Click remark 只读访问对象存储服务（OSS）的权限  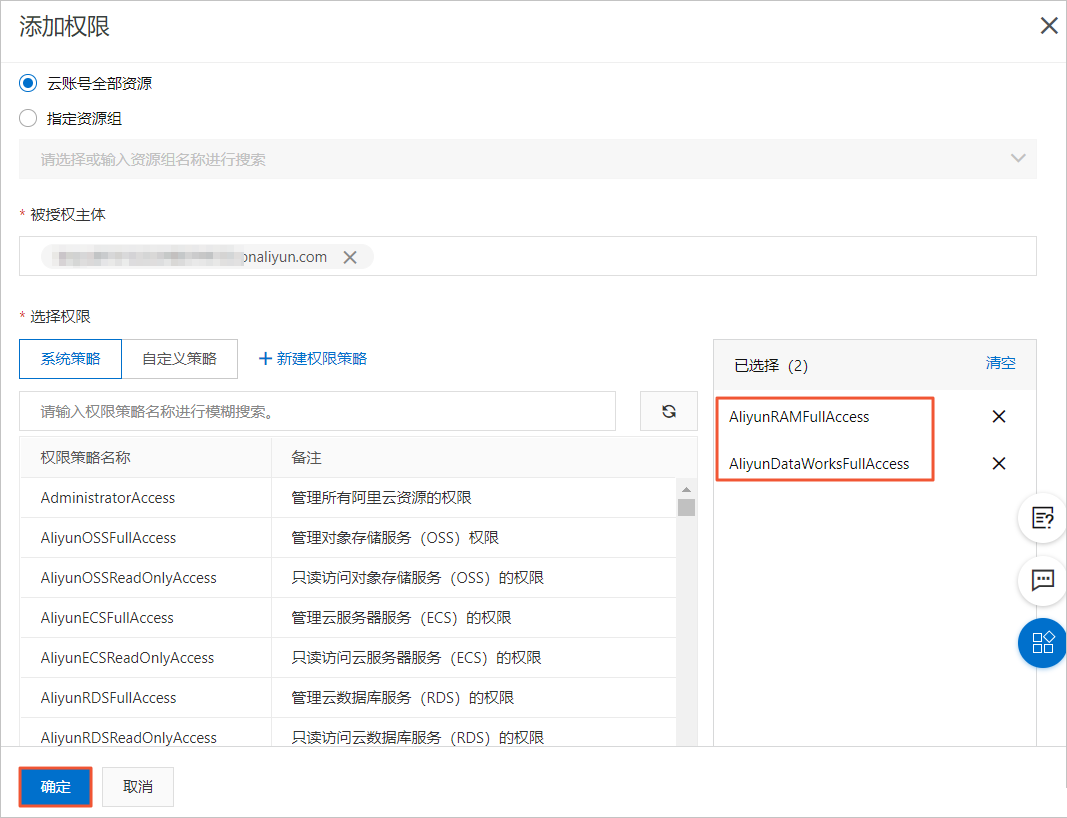[x=417, y=578]
